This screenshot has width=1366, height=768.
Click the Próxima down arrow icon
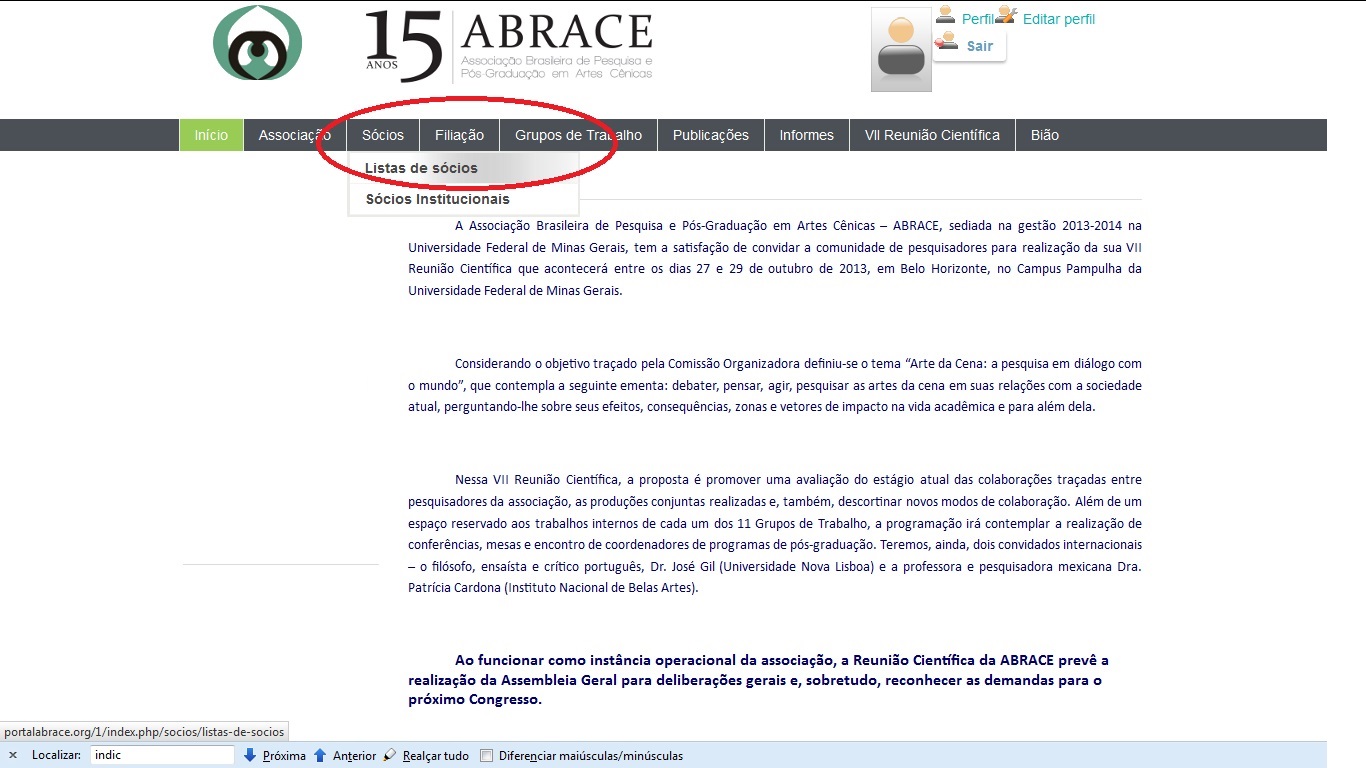250,755
